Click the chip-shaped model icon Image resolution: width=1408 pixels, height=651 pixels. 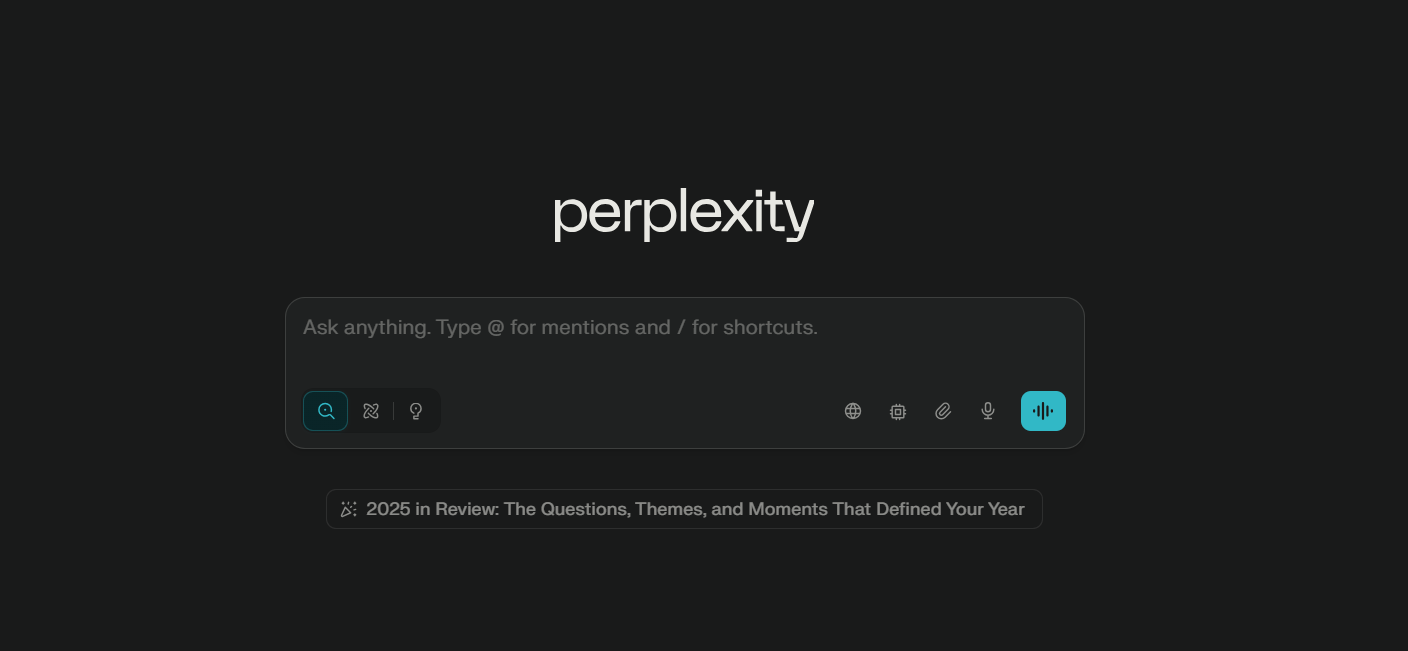pos(898,411)
